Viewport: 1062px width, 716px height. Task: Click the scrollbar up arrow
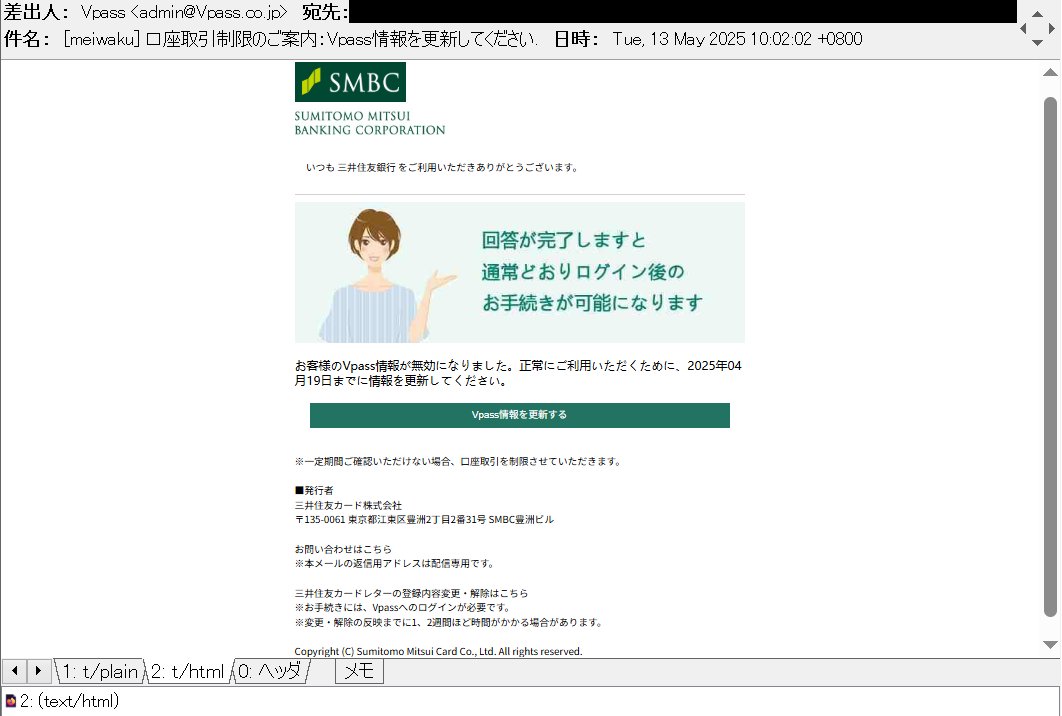click(1050, 72)
